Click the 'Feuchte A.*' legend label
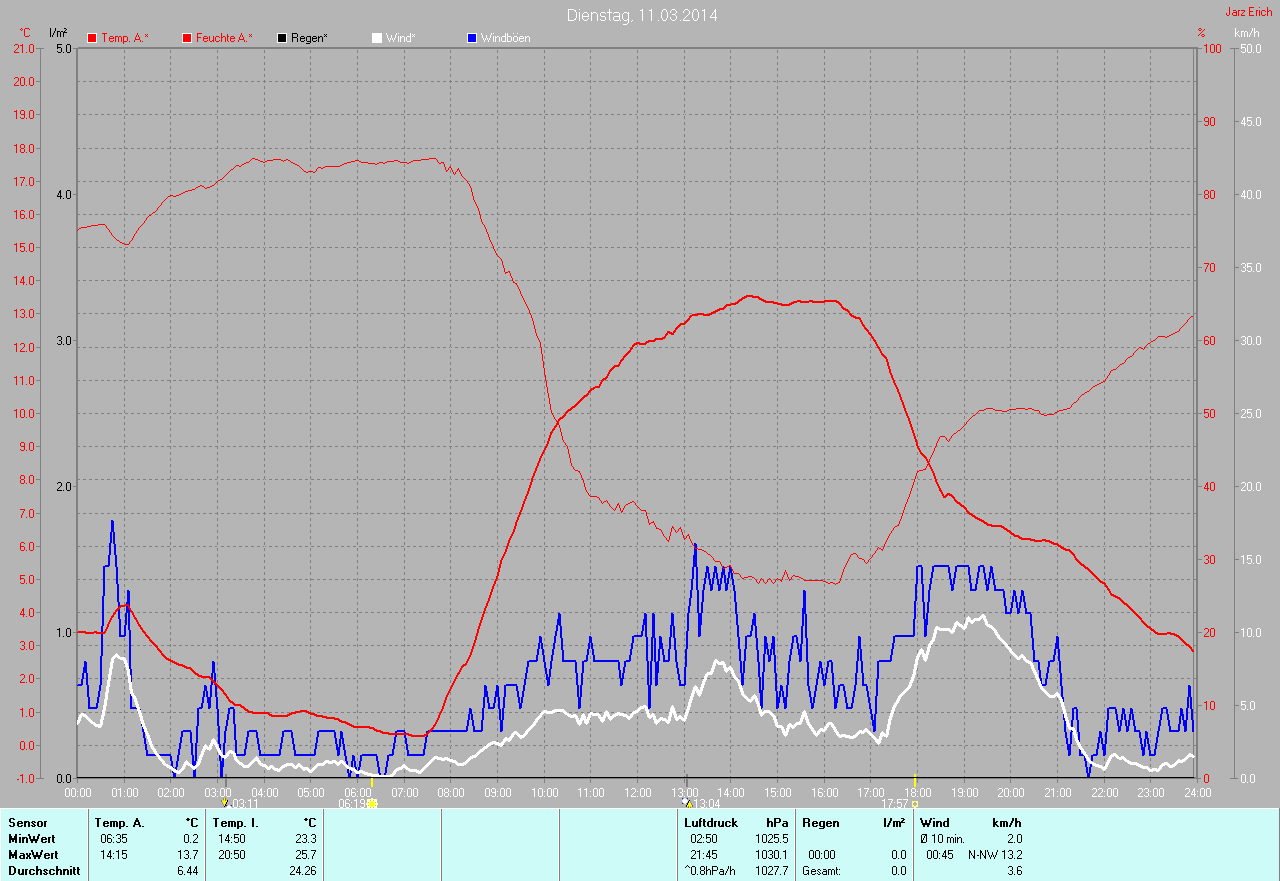The image size is (1280, 881). 224,38
